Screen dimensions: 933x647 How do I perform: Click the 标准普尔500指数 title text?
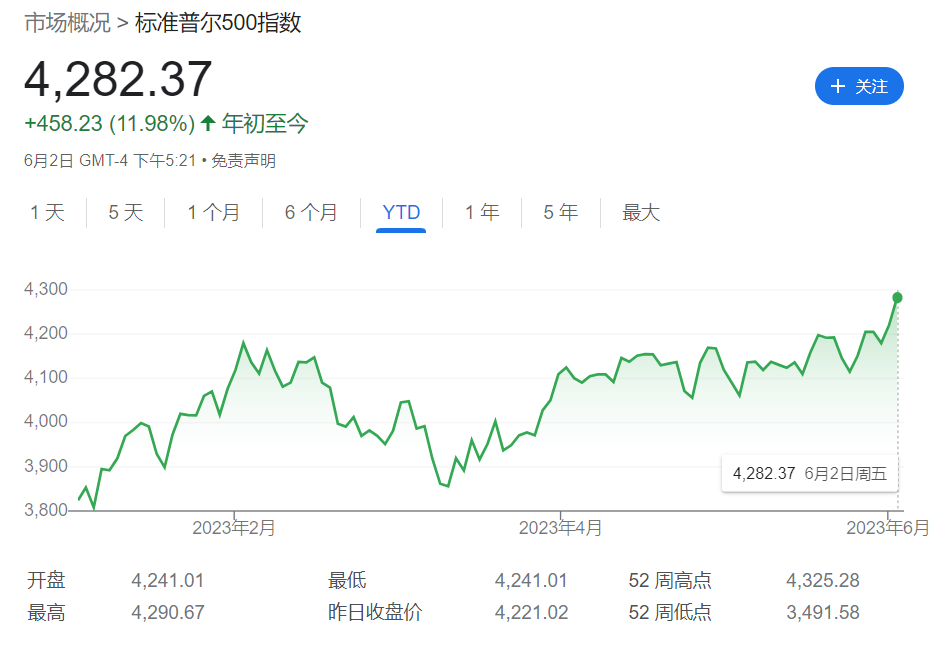[x=218, y=23]
